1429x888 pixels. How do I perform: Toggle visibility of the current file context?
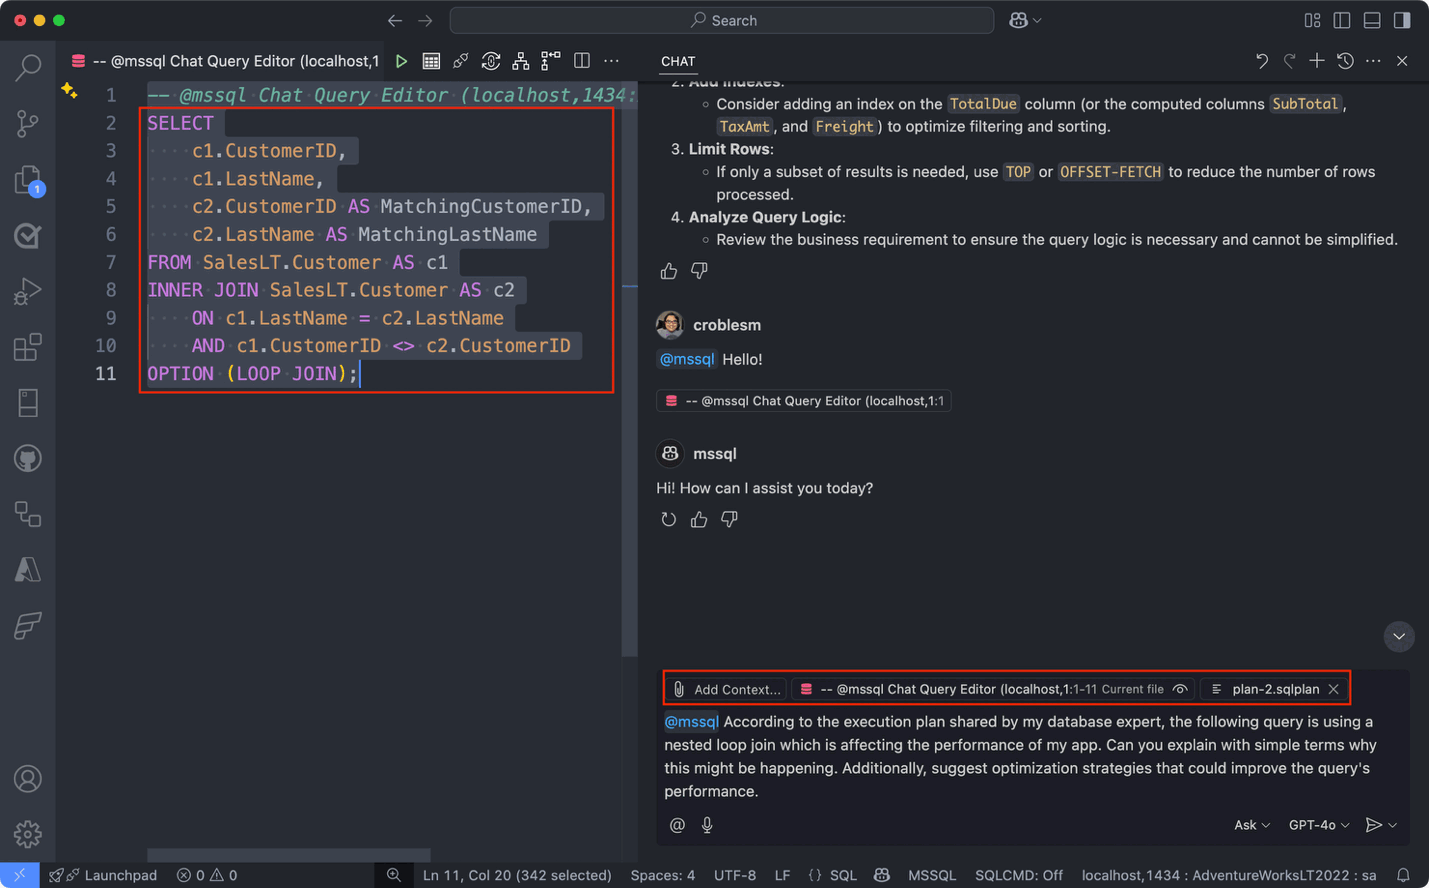pyautogui.click(x=1180, y=688)
